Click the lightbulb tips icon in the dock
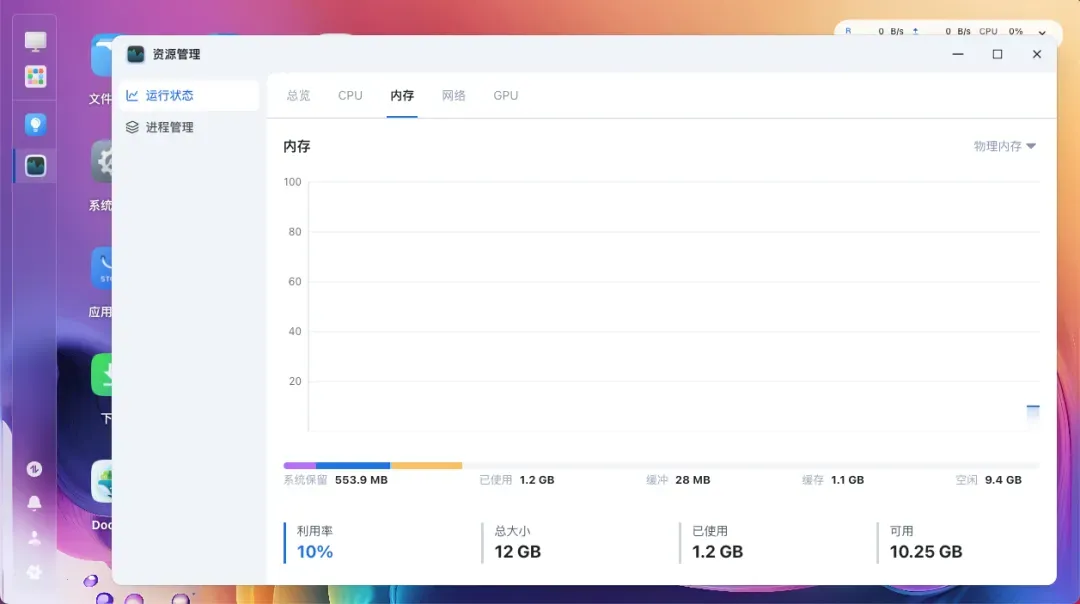The width and height of the screenshot is (1080, 604). [x=36, y=125]
